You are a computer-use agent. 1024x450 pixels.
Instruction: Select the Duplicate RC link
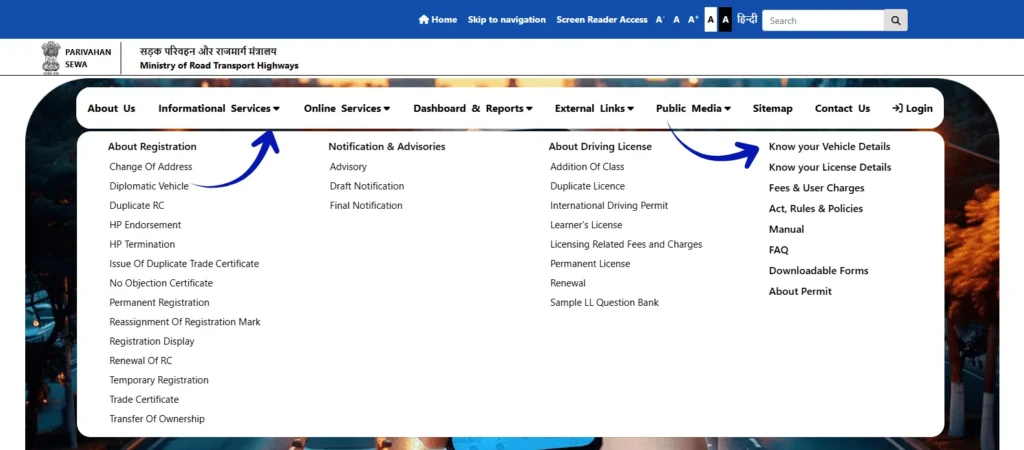click(x=137, y=206)
